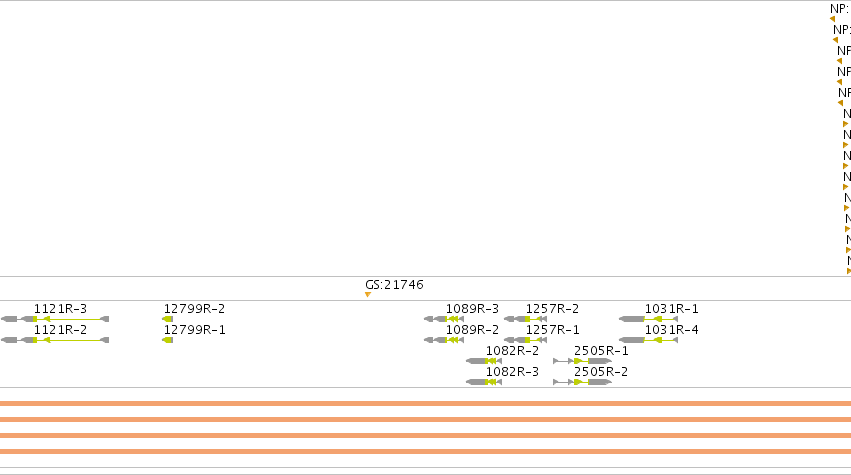Click the GS:21746 label
851x475 pixels.
pos(394,284)
